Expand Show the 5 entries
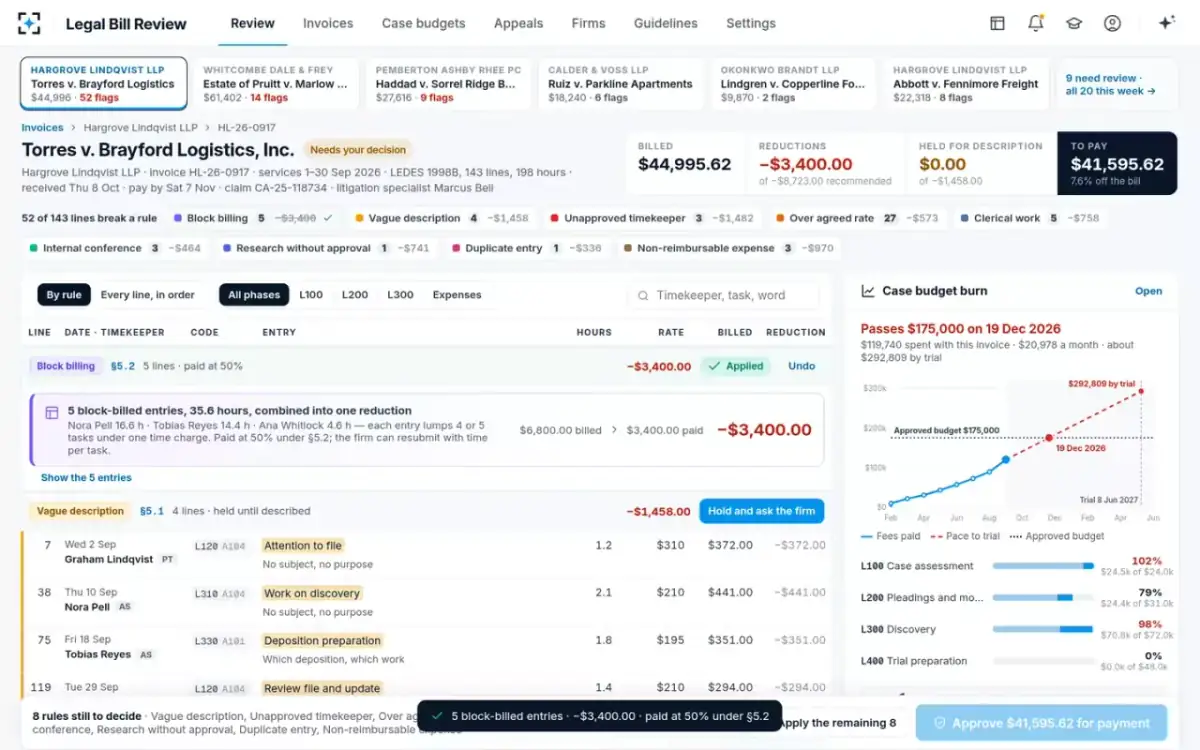1200x750 pixels. 86,478
